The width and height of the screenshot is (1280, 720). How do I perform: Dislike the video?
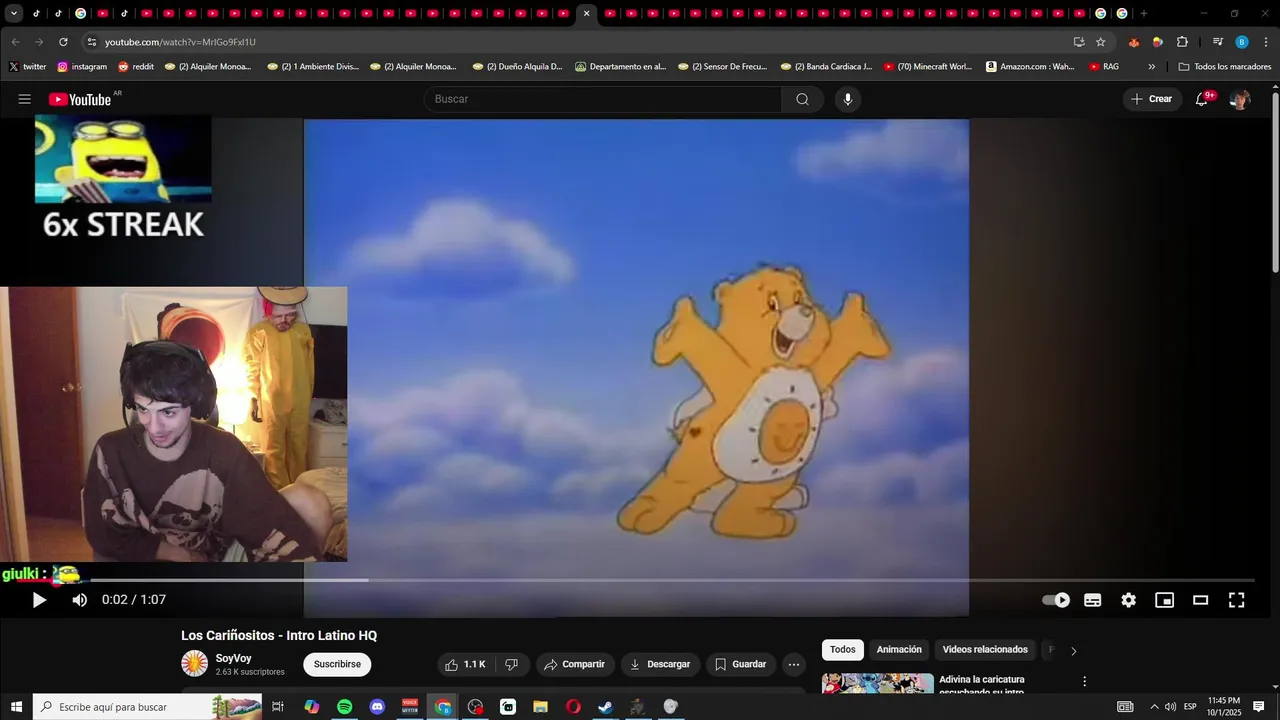pos(511,664)
